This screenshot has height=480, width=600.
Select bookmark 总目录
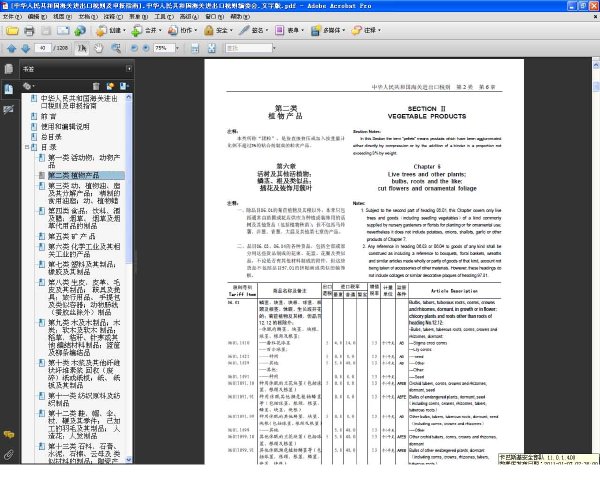coord(51,137)
